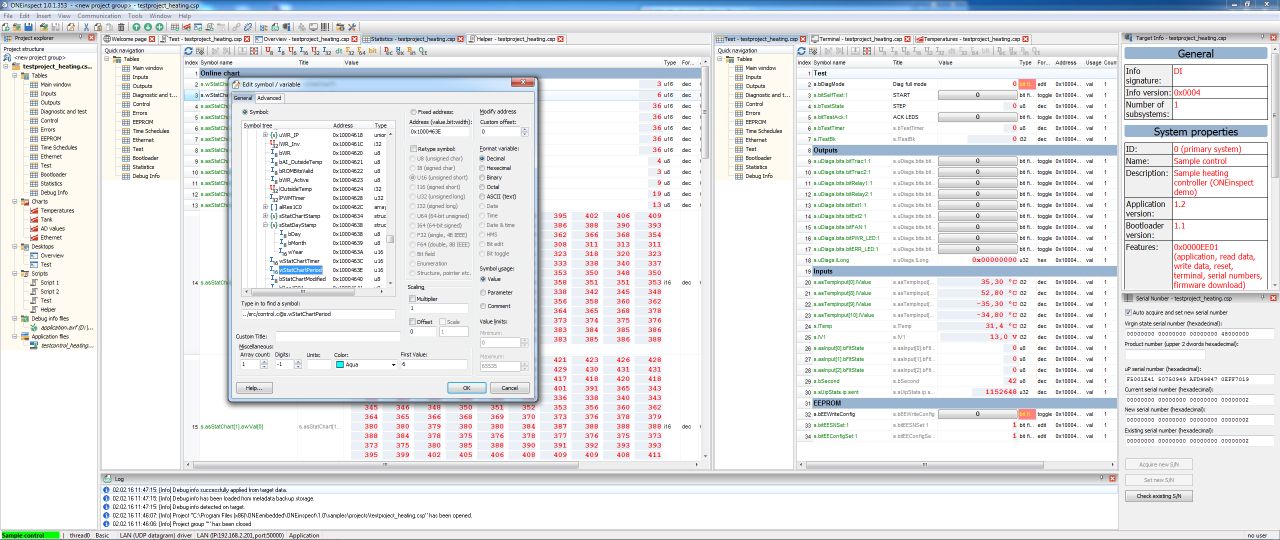
Task: Click the monitor icon in the main toolbar
Action: click(x=313, y=27)
